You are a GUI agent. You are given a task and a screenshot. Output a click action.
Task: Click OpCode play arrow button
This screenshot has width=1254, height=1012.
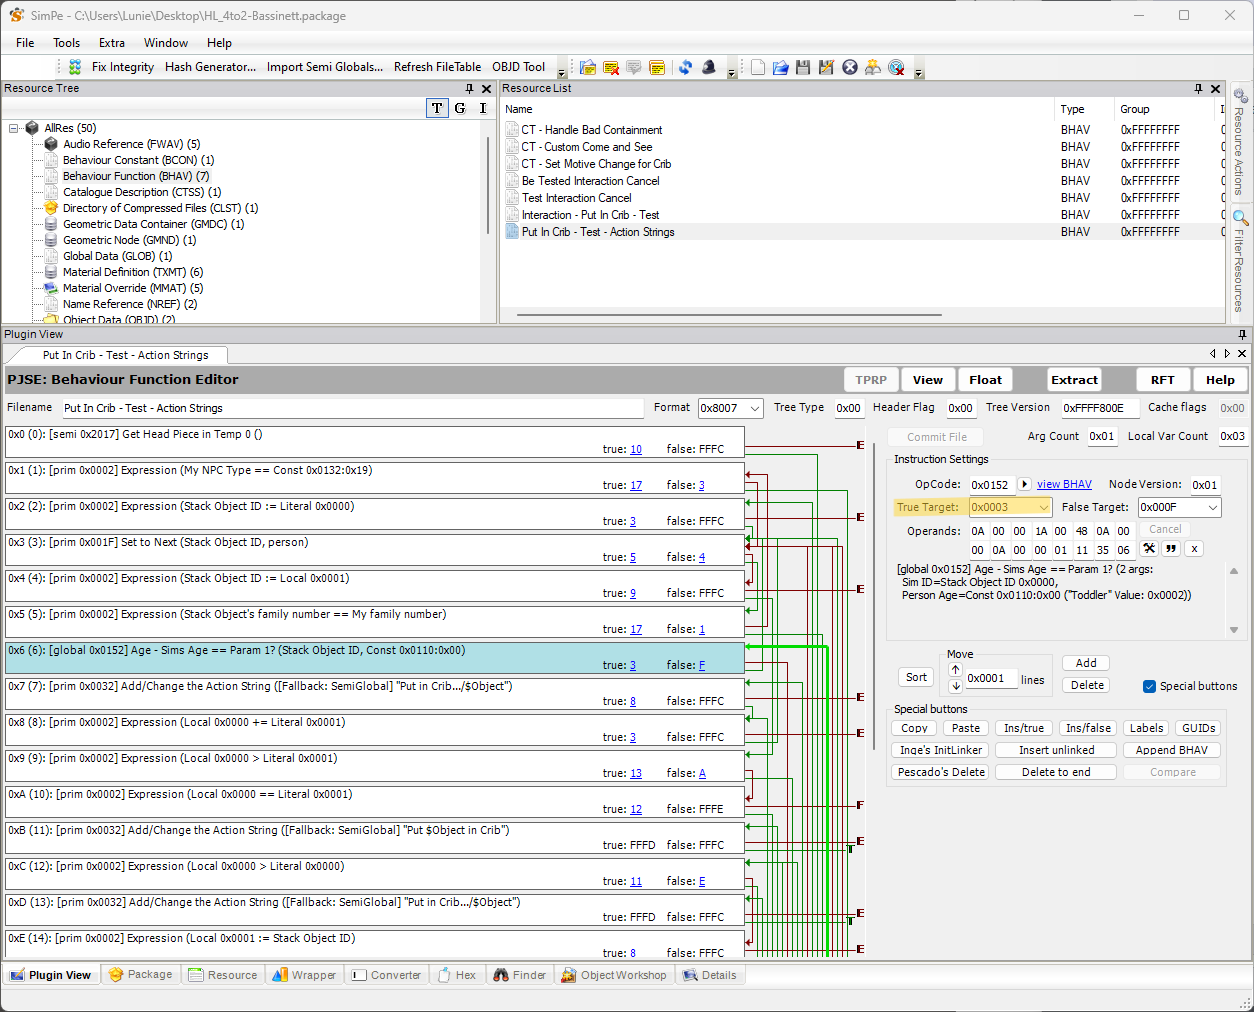(x=1024, y=484)
